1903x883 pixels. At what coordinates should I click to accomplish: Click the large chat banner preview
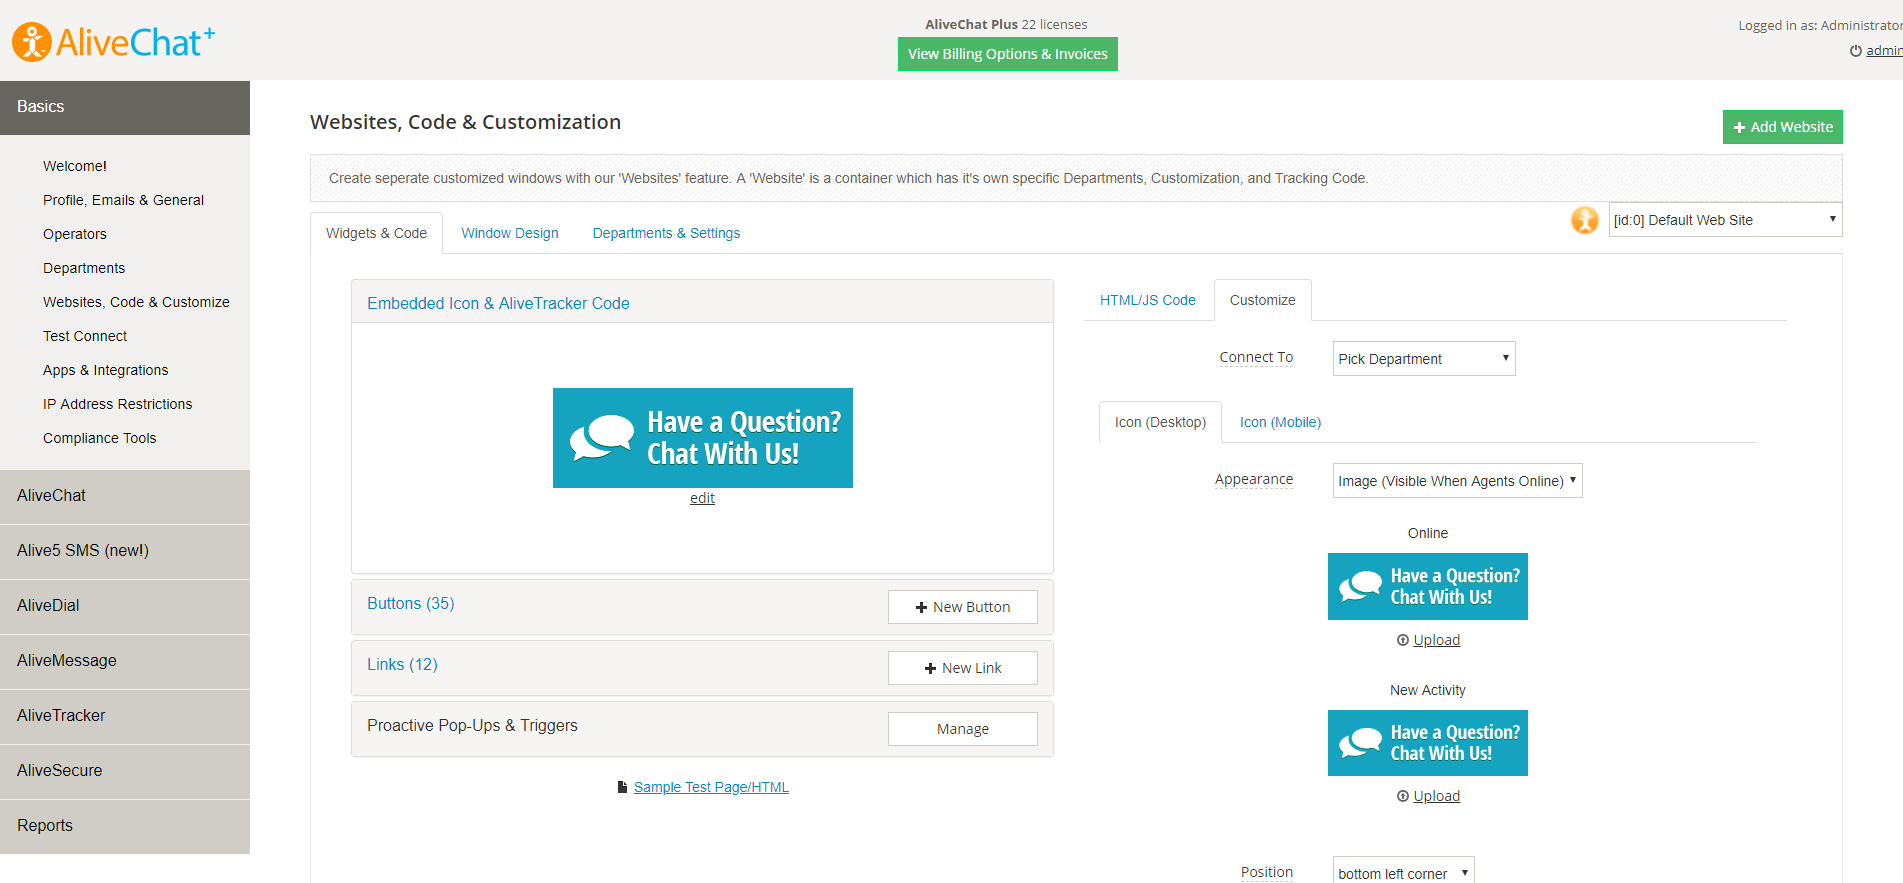point(703,438)
